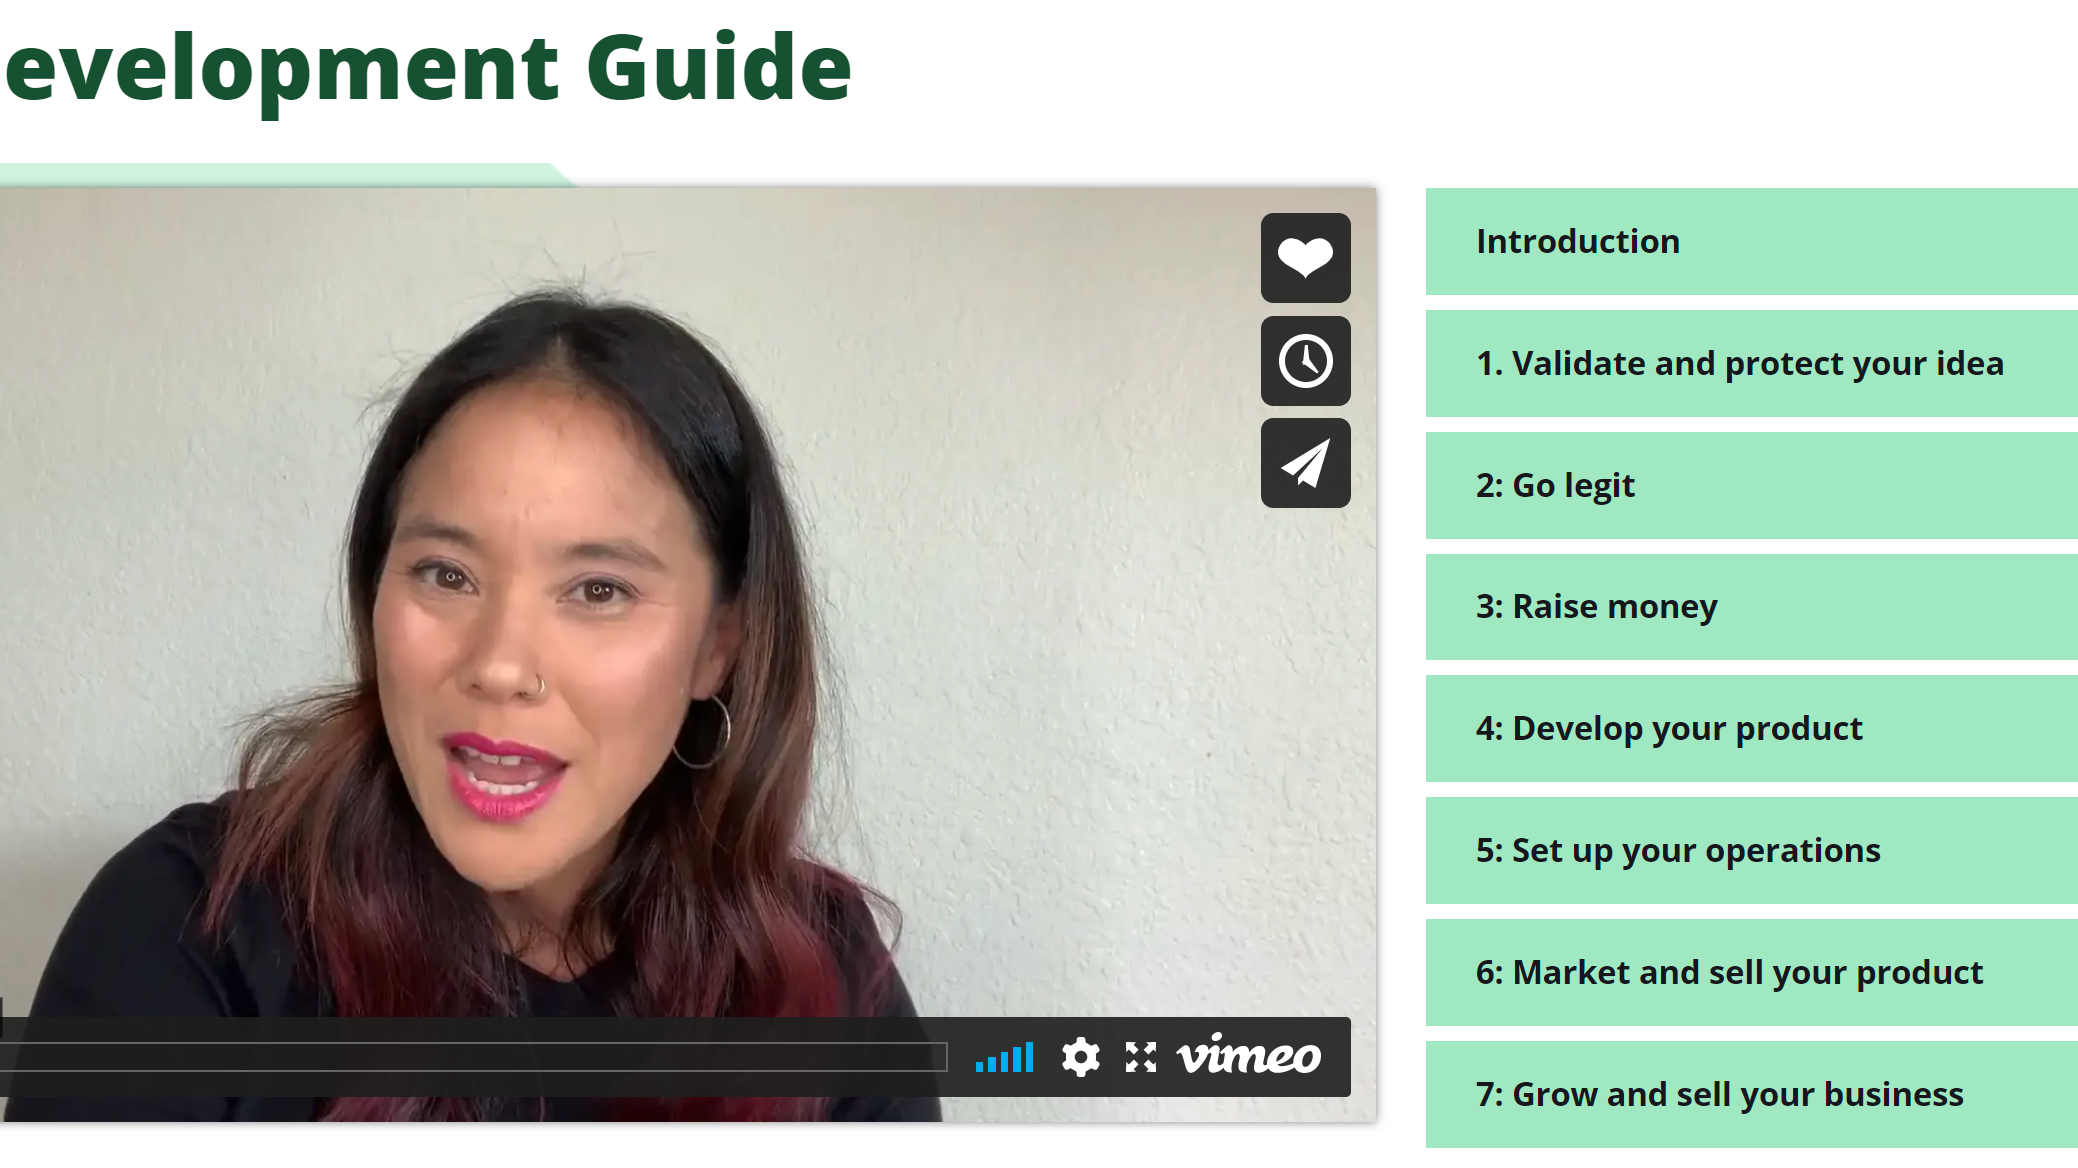Open '5: Set up your operations'
2078x1168 pixels.
1751,850
